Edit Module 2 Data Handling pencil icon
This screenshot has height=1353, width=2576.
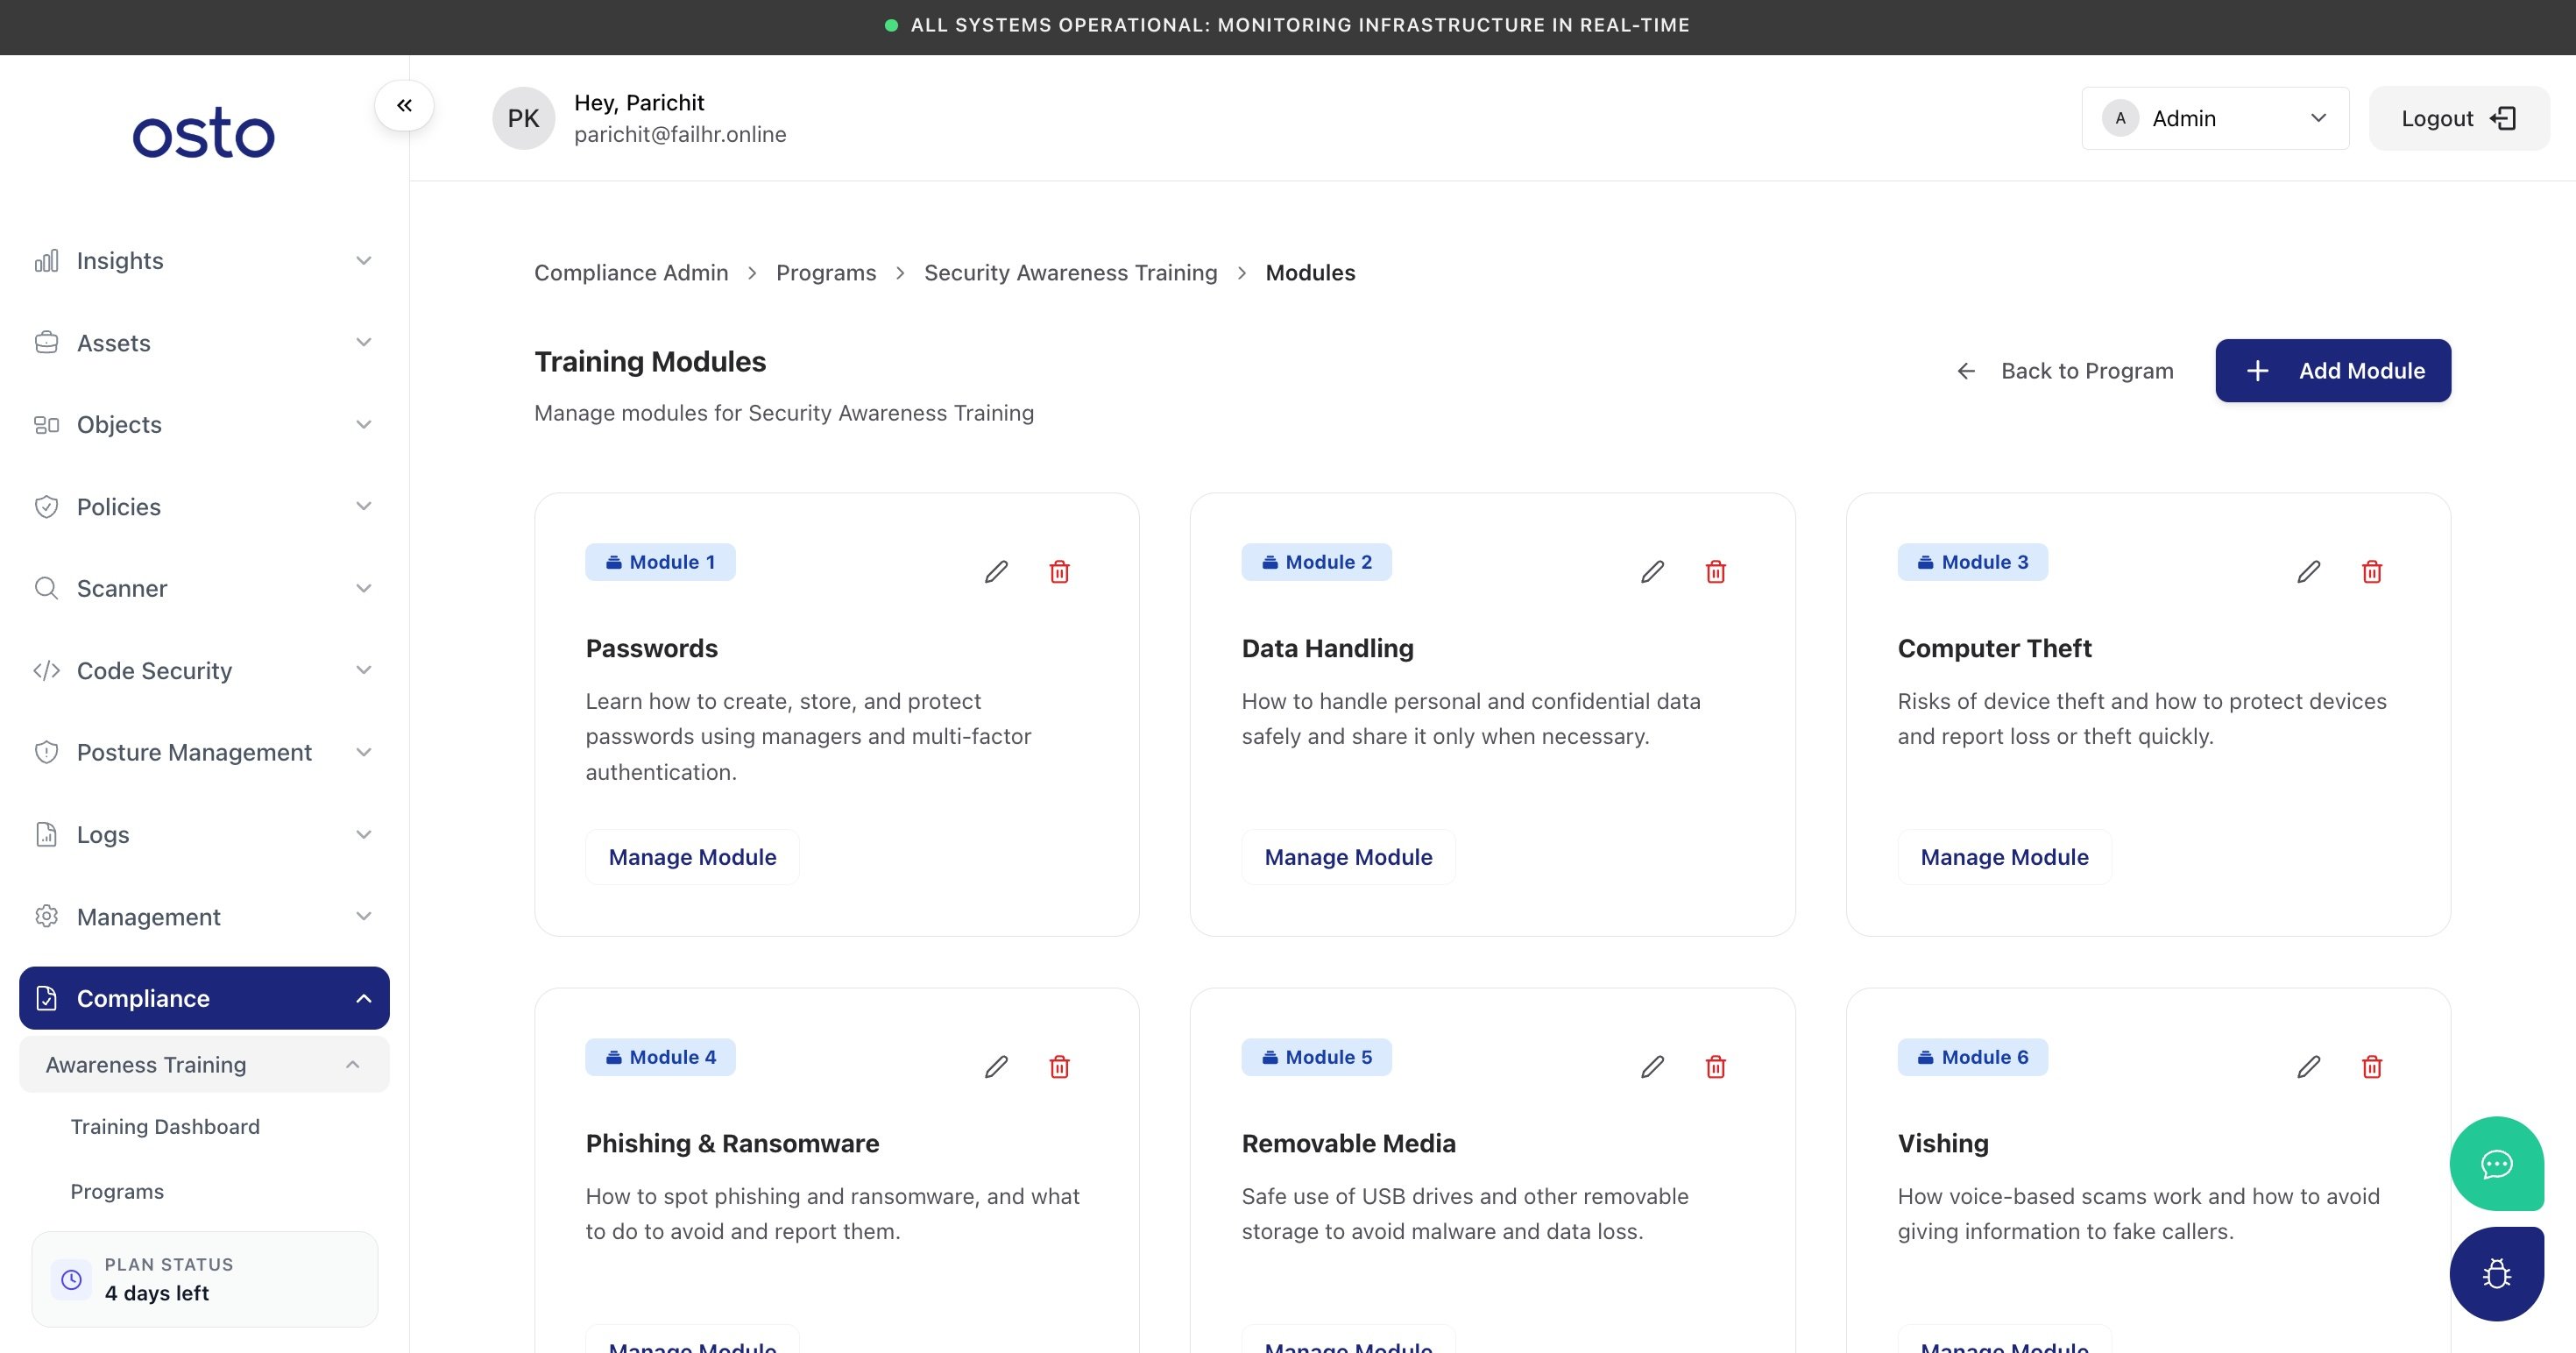[1652, 572]
